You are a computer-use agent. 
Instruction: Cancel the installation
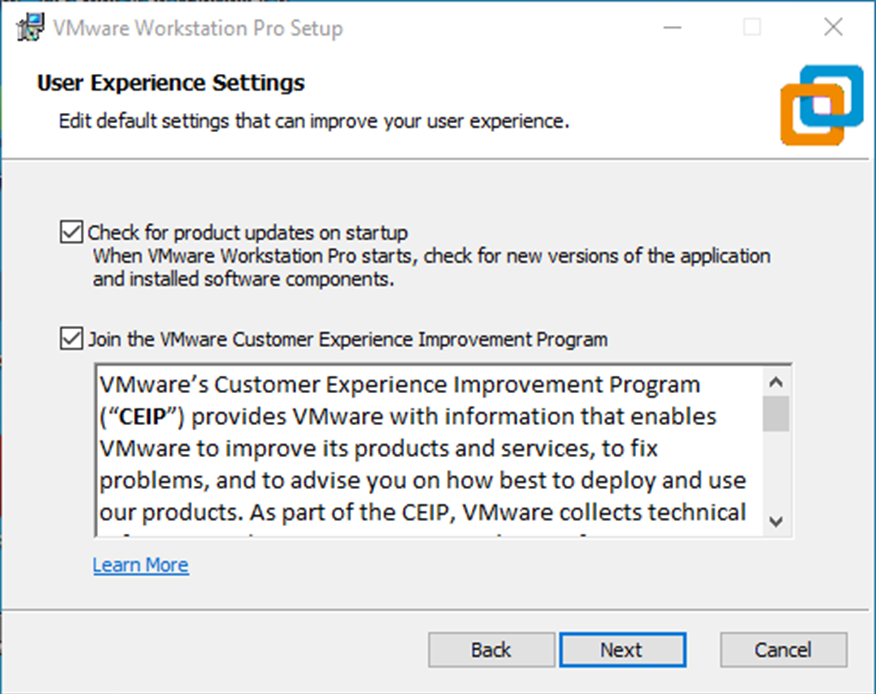pyautogui.click(x=783, y=650)
